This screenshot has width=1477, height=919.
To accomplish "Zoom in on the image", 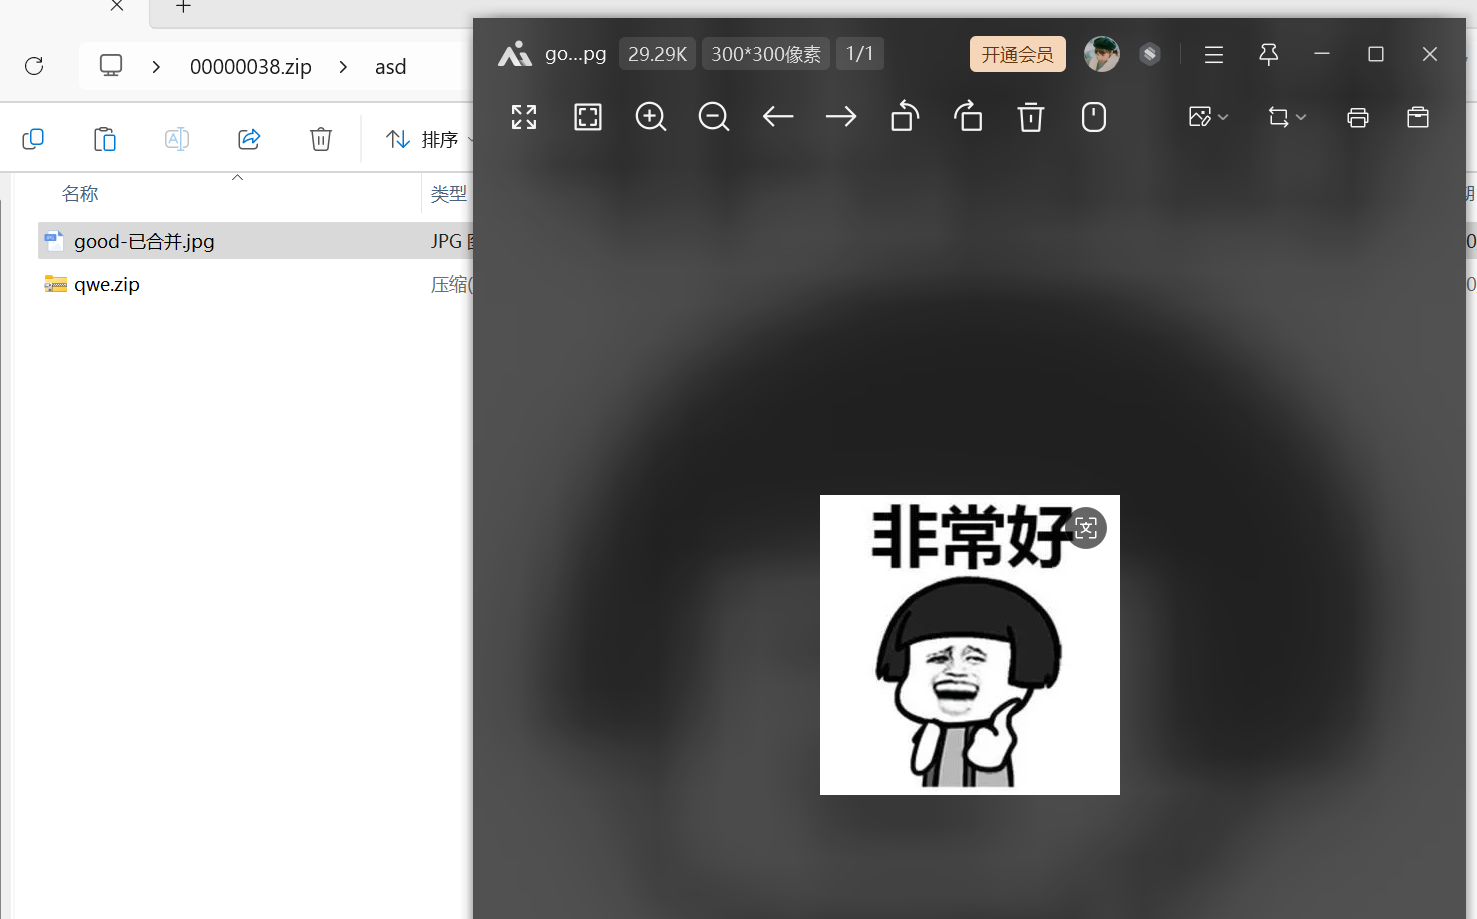I will coord(651,117).
